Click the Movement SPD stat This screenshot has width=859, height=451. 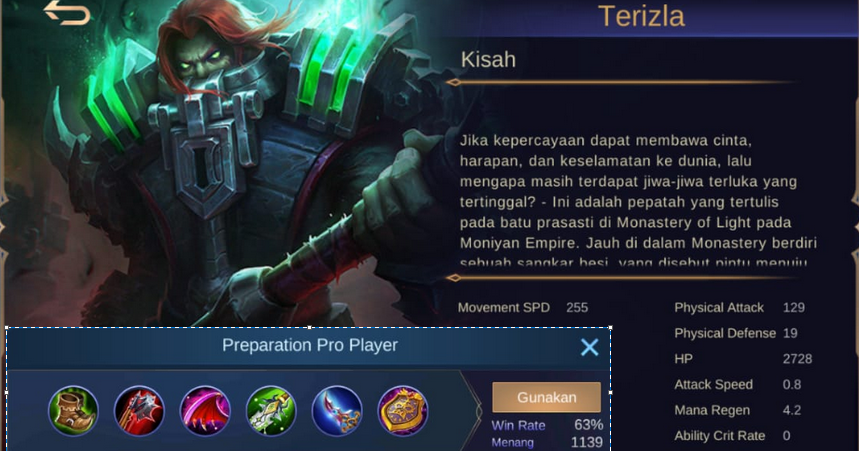click(x=523, y=307)
